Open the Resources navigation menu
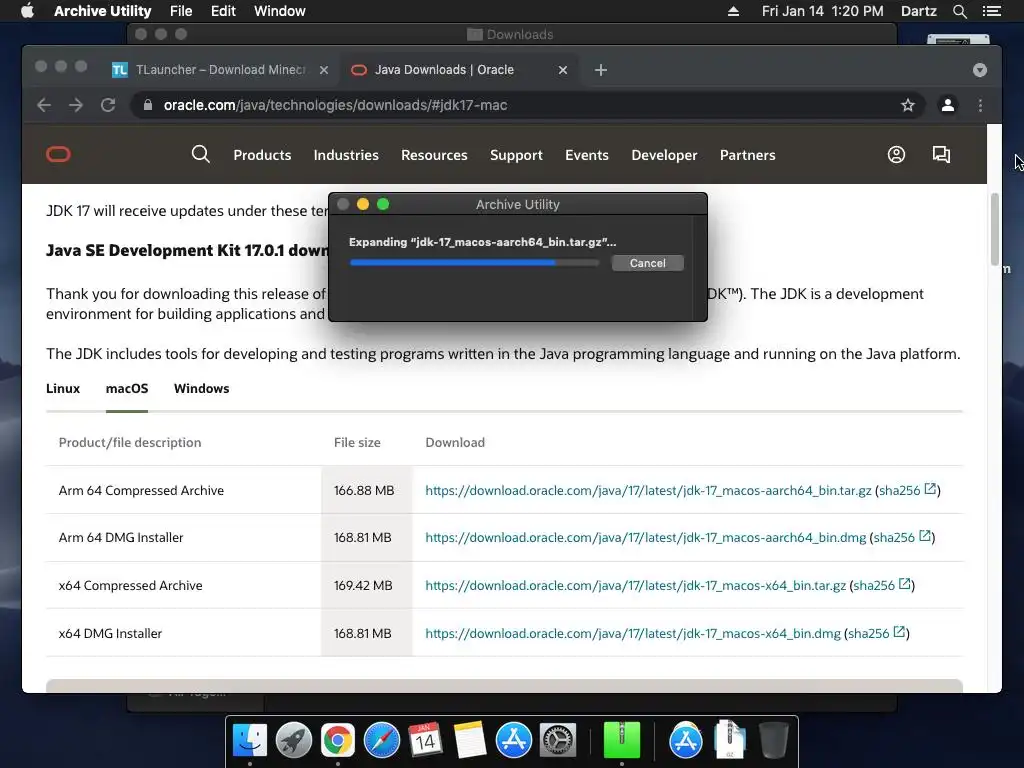The width and height of the screenshot is (1024, 768). coord(434,155)
